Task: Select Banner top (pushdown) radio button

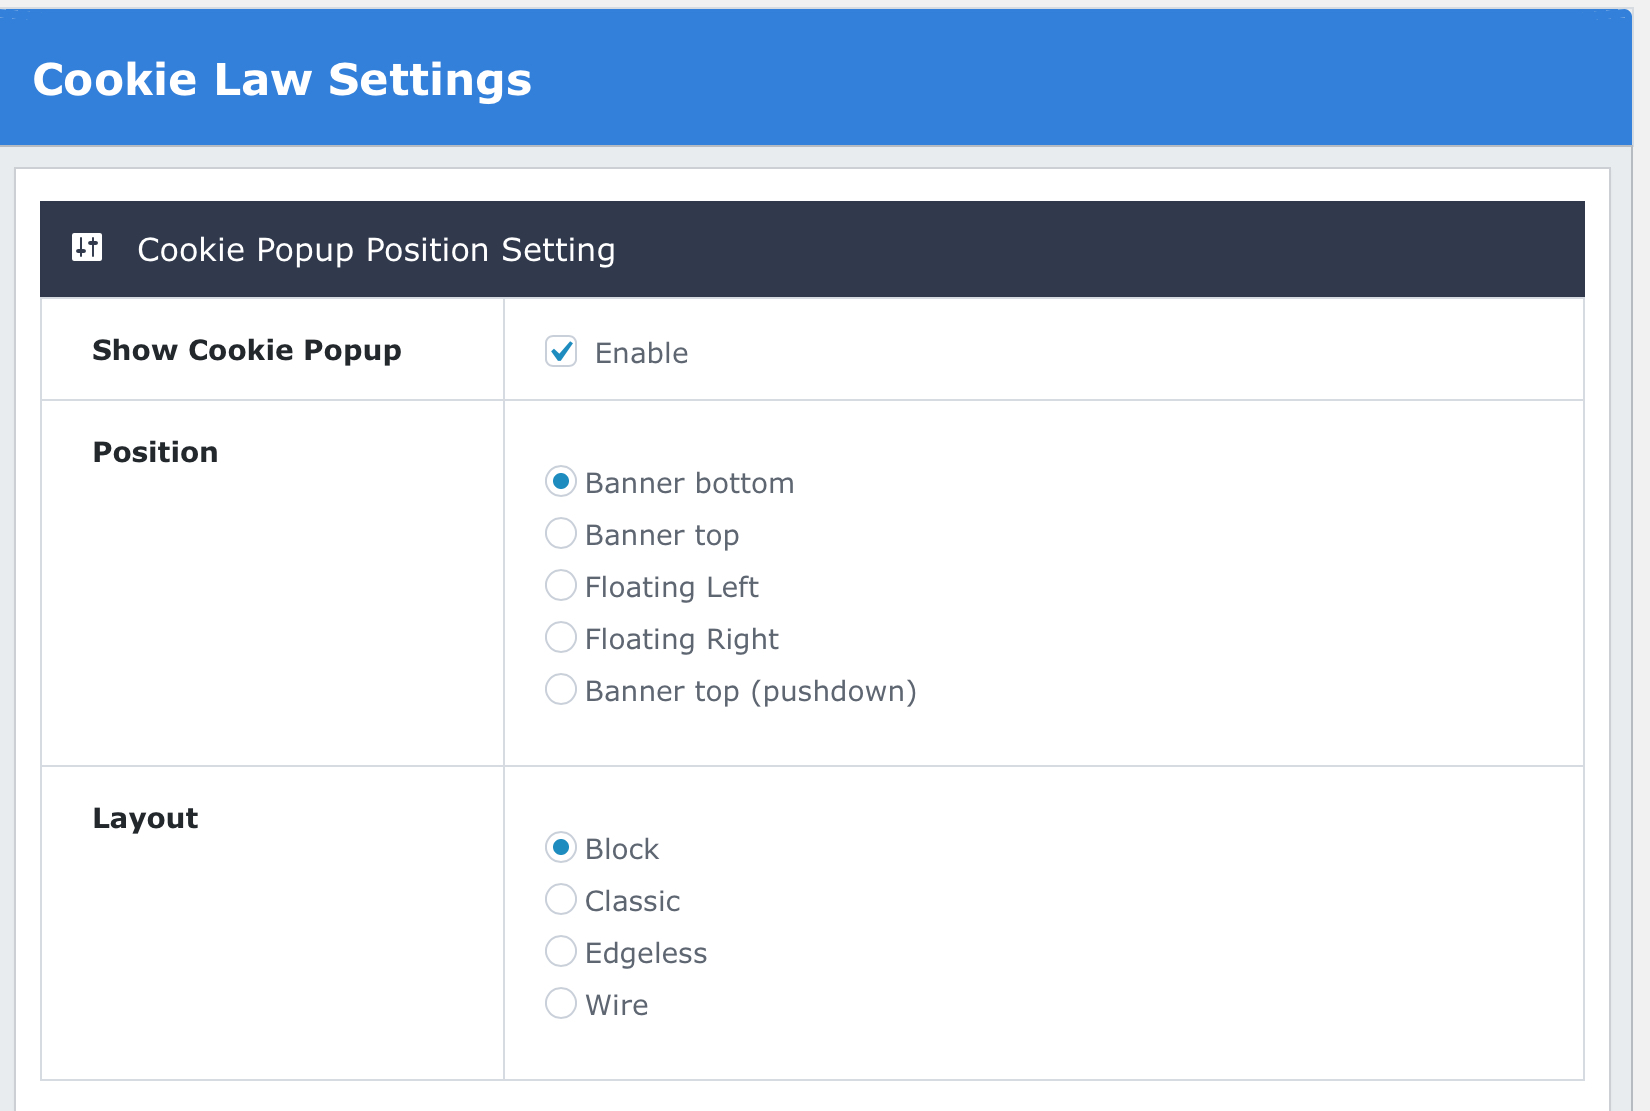Action: 561,690
